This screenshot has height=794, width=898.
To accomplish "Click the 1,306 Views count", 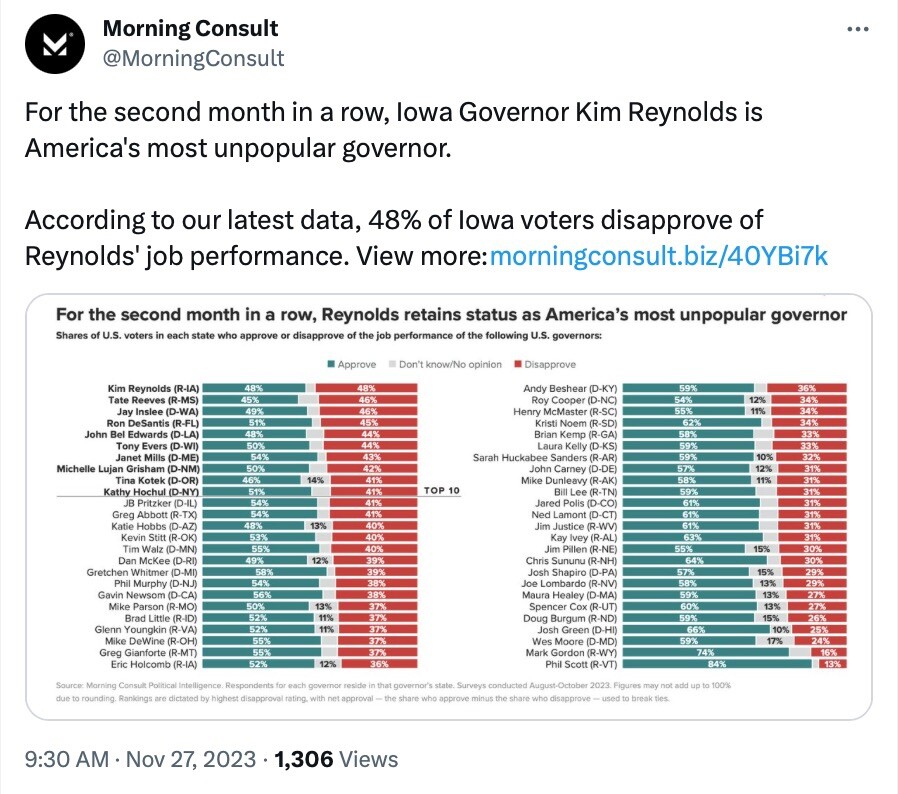I will (336, 759).
